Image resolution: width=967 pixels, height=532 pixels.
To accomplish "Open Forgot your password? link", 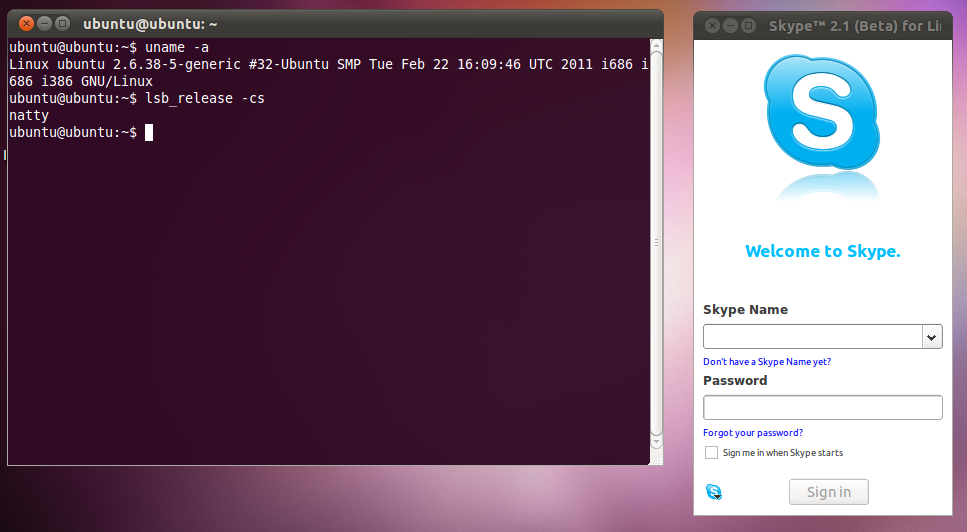I will [x=753, y=433].
